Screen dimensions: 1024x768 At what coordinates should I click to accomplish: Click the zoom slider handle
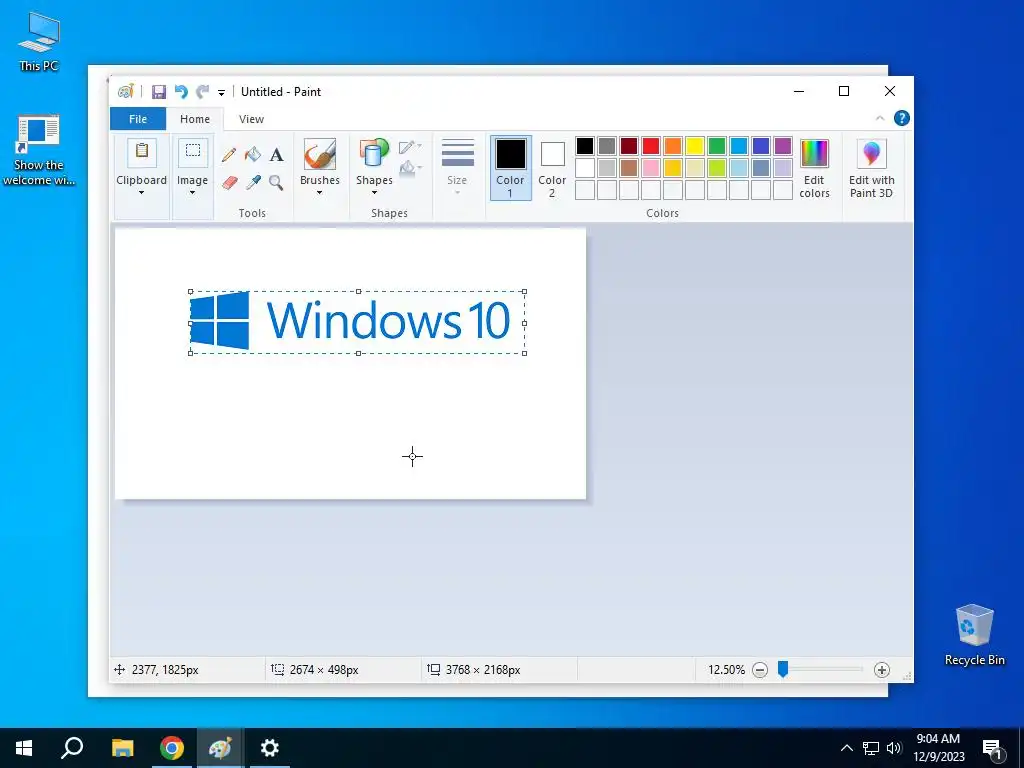pos(783,669)
